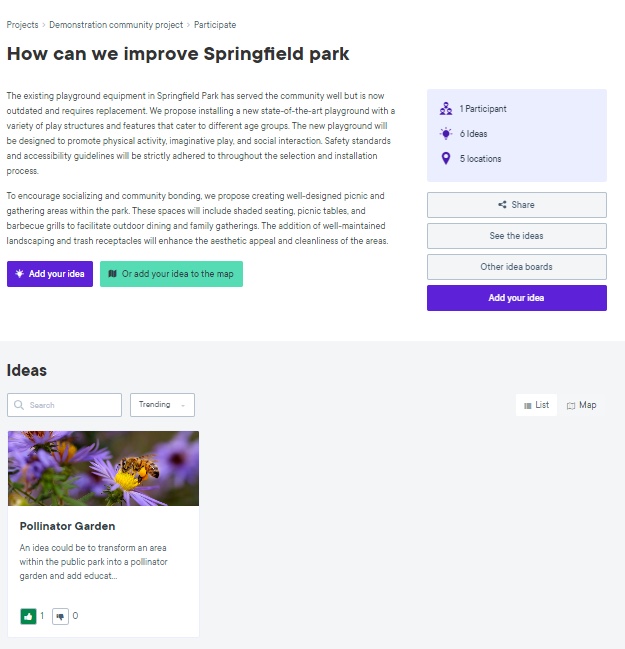Click the thumbs up vote icon
Viewport: 625px width, 649px height.
coord(28,616)
